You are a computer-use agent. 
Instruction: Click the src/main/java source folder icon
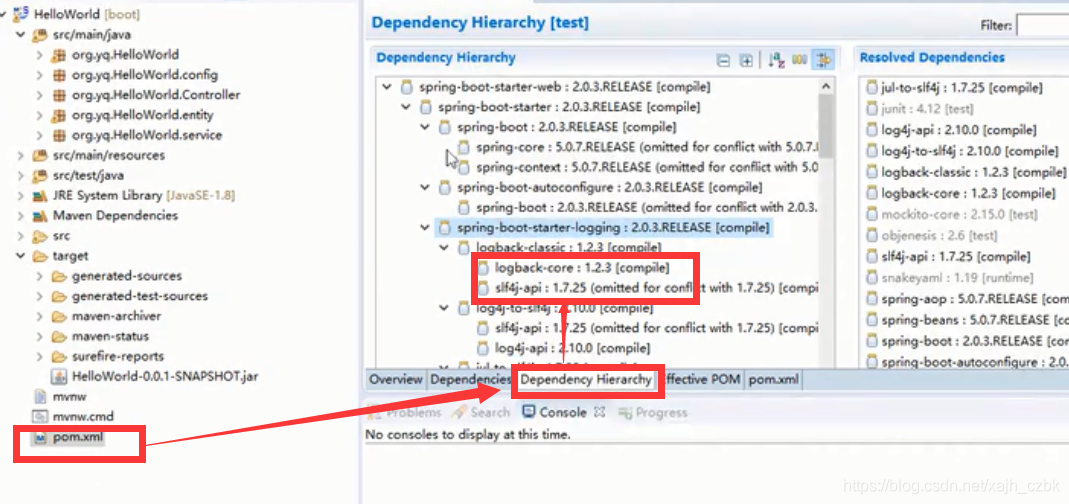point(40,34)
